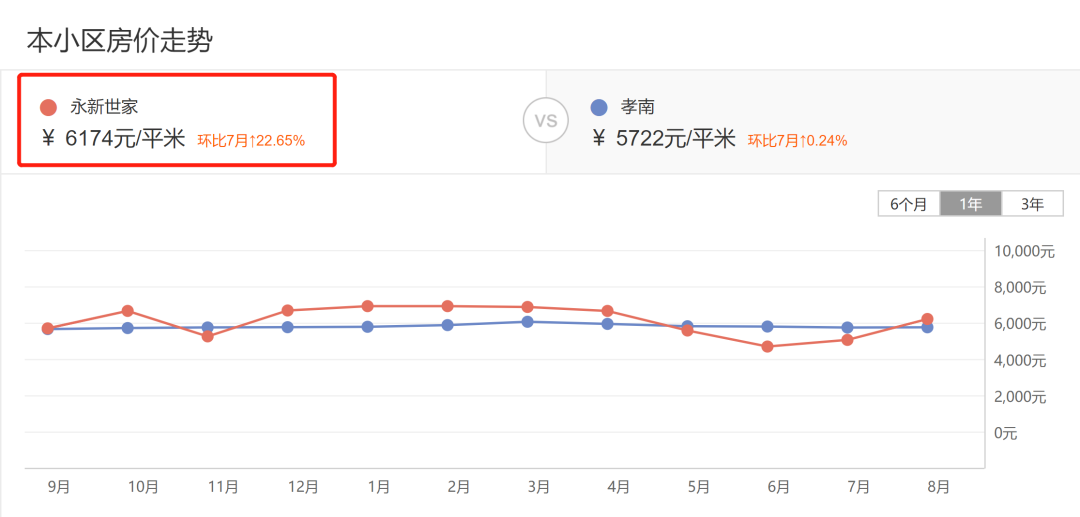Select the 6个月 time range tab
The width and height of the screenshot is (1080, 517).
coord(909,204)
